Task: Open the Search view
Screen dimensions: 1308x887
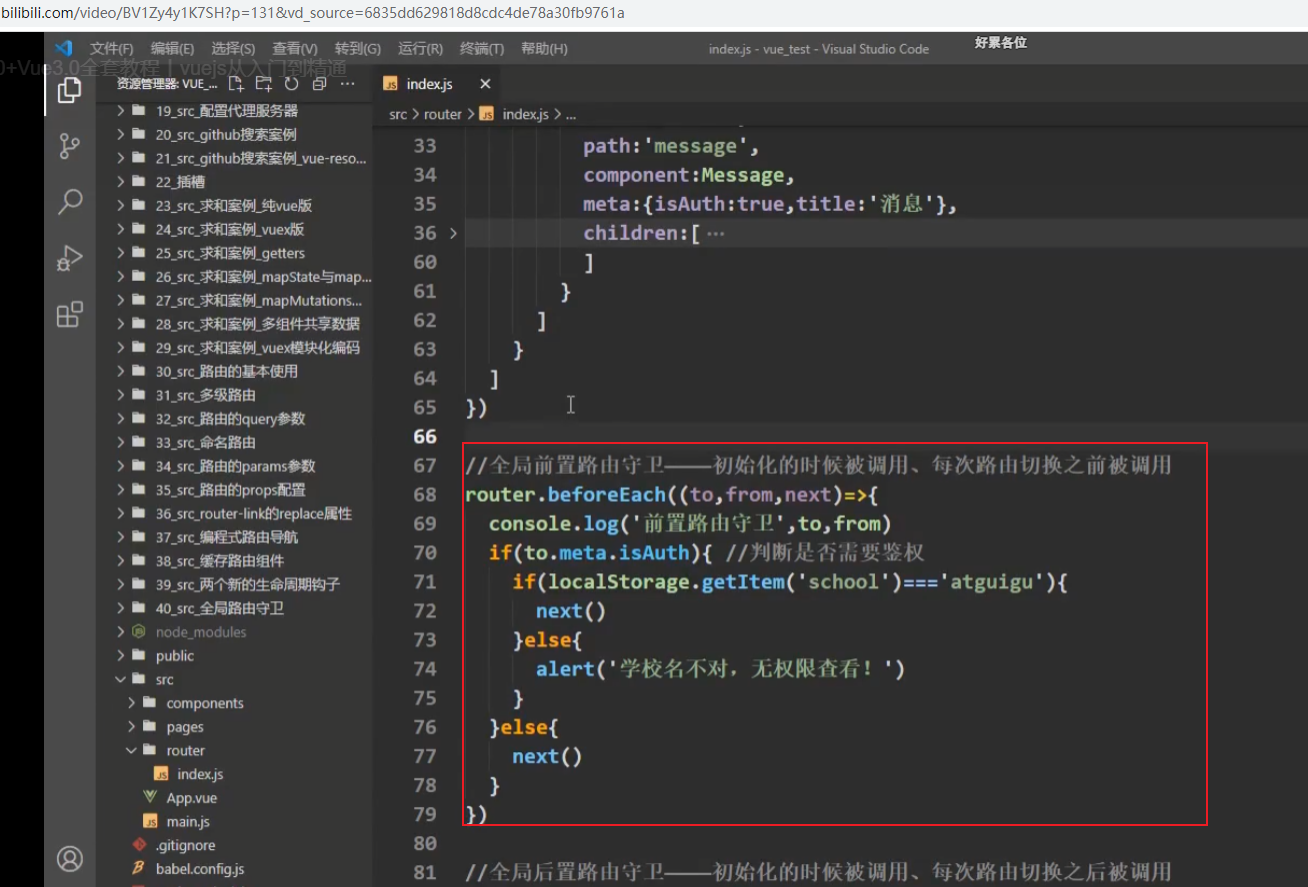Action: point(69,201)
